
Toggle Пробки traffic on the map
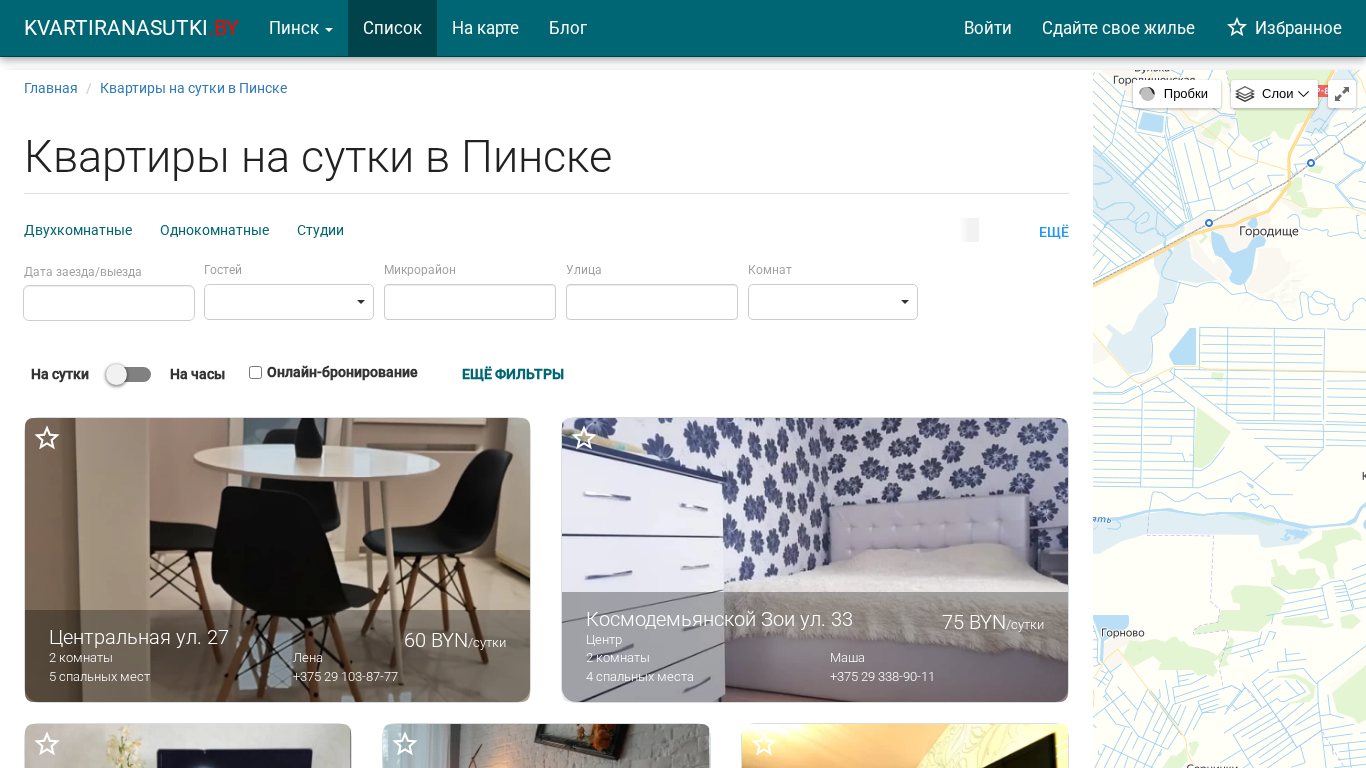point(1175,94)
